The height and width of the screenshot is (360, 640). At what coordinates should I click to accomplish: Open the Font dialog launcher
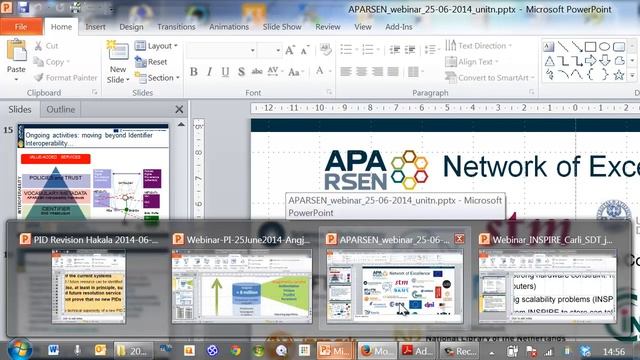point(329,93)
